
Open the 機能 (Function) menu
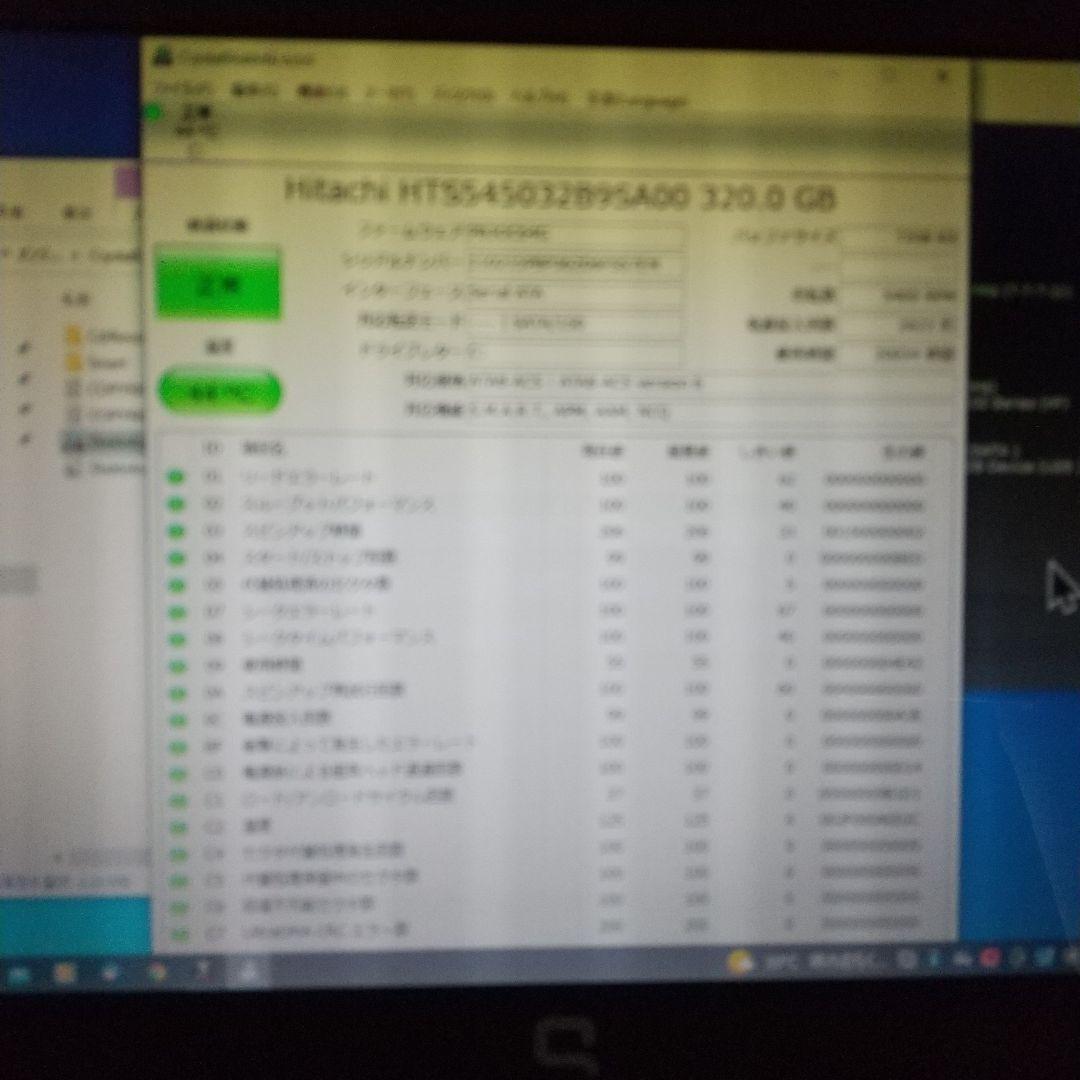point(322,91)
